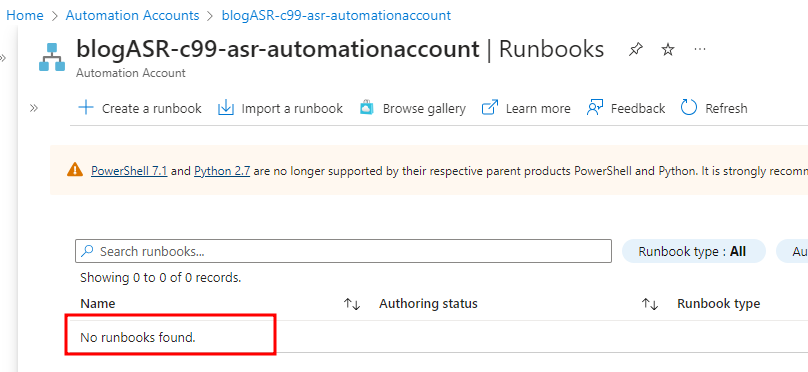Click the Feedback person icon
This screenshot has height=372, width=808.
tap(595, 108)
